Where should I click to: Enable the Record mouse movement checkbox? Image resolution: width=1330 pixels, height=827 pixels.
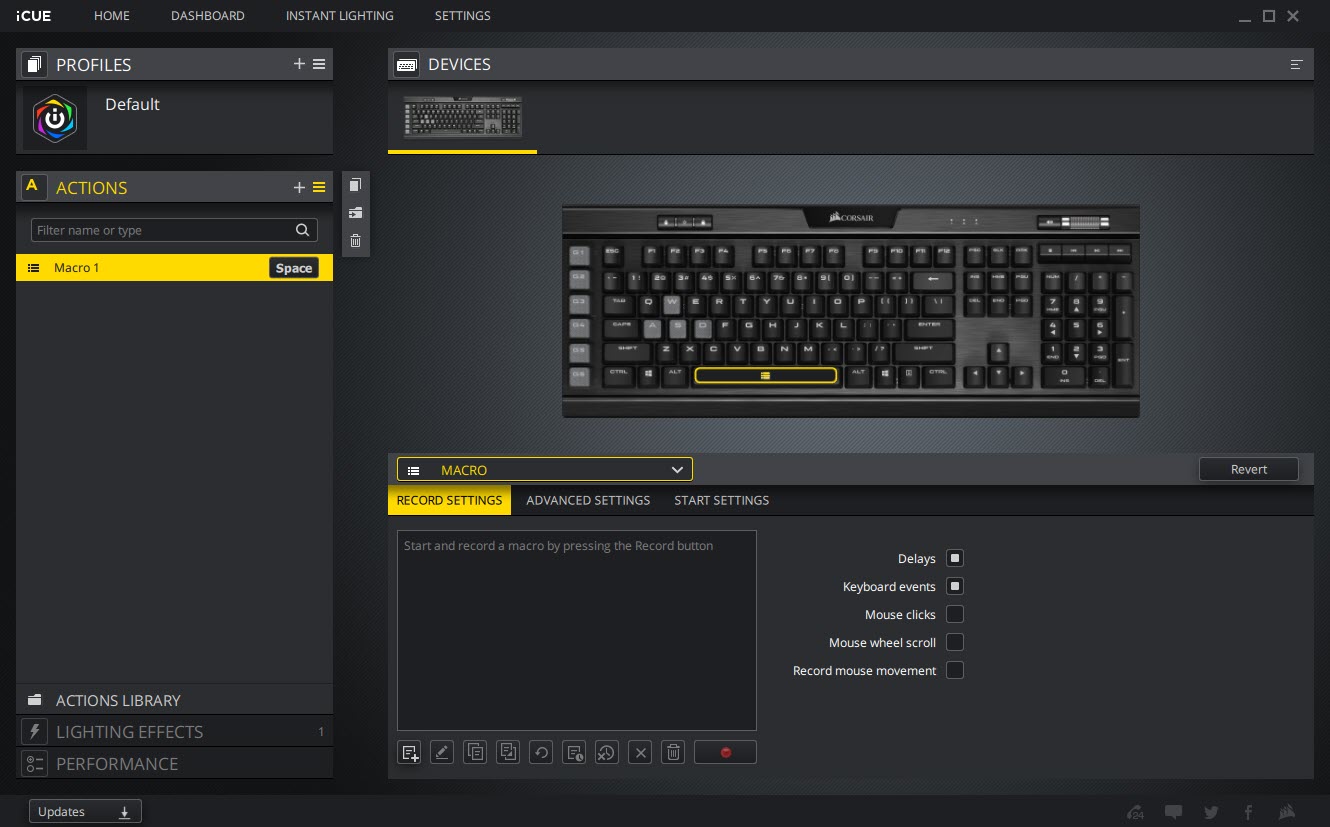955,670
